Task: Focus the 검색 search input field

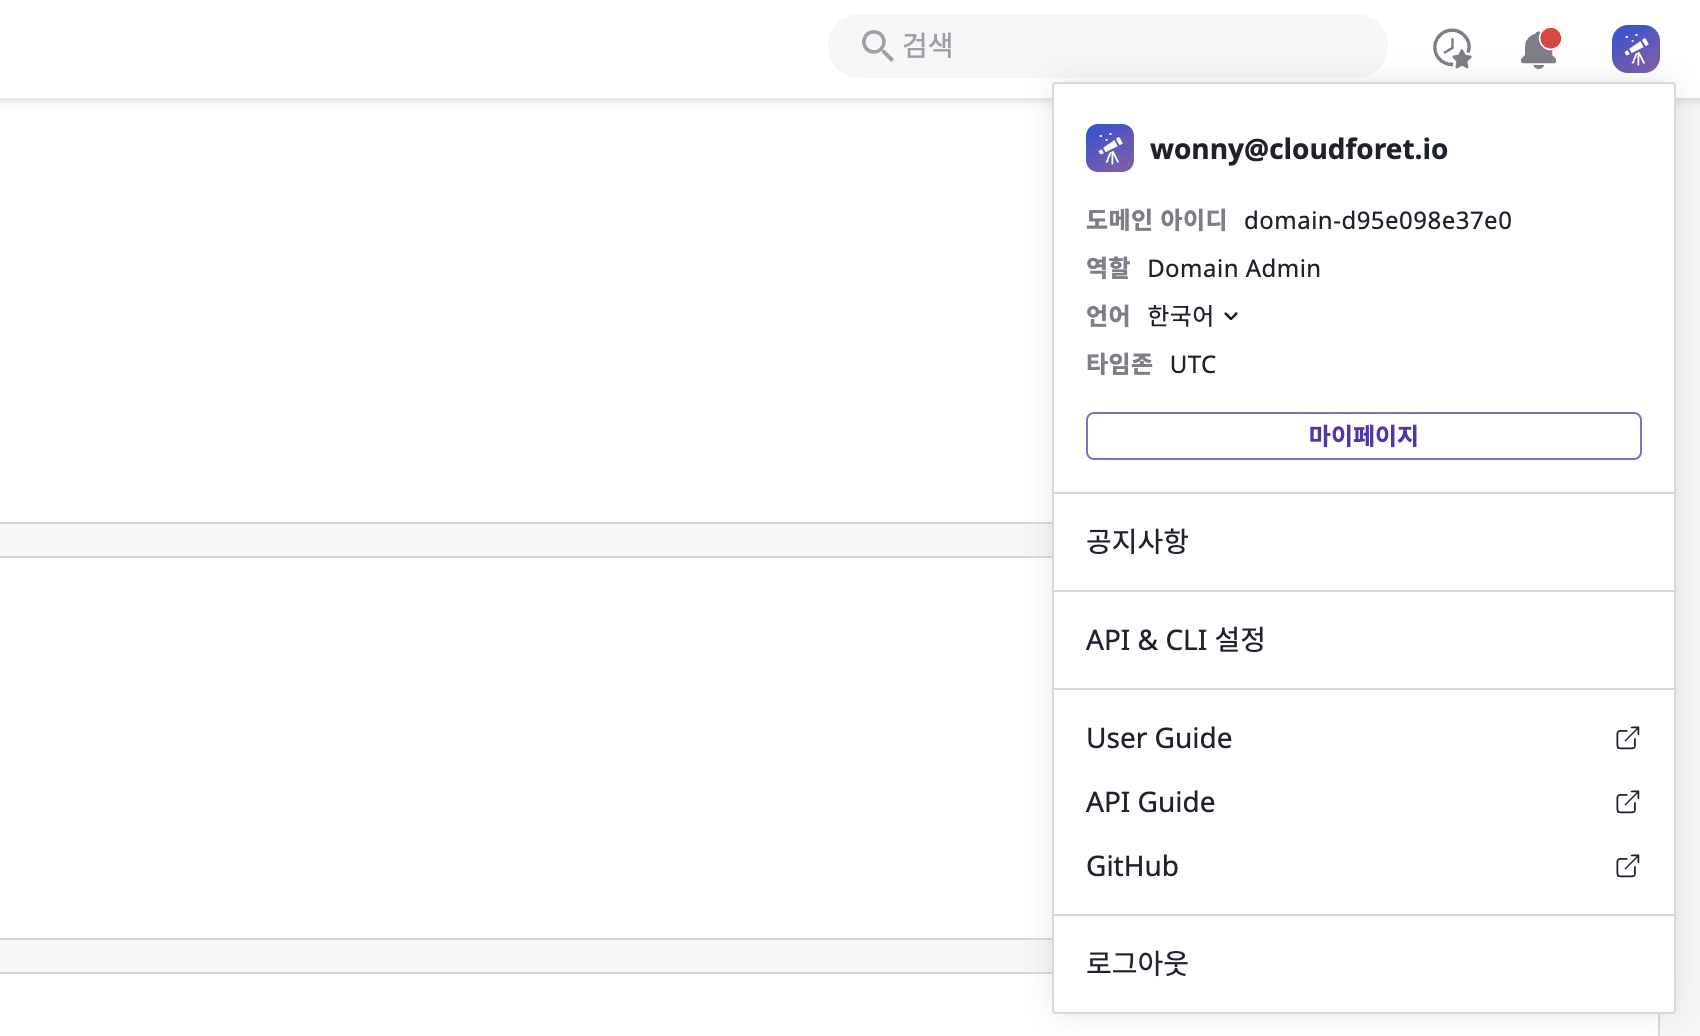Action: click(1107, 46)
